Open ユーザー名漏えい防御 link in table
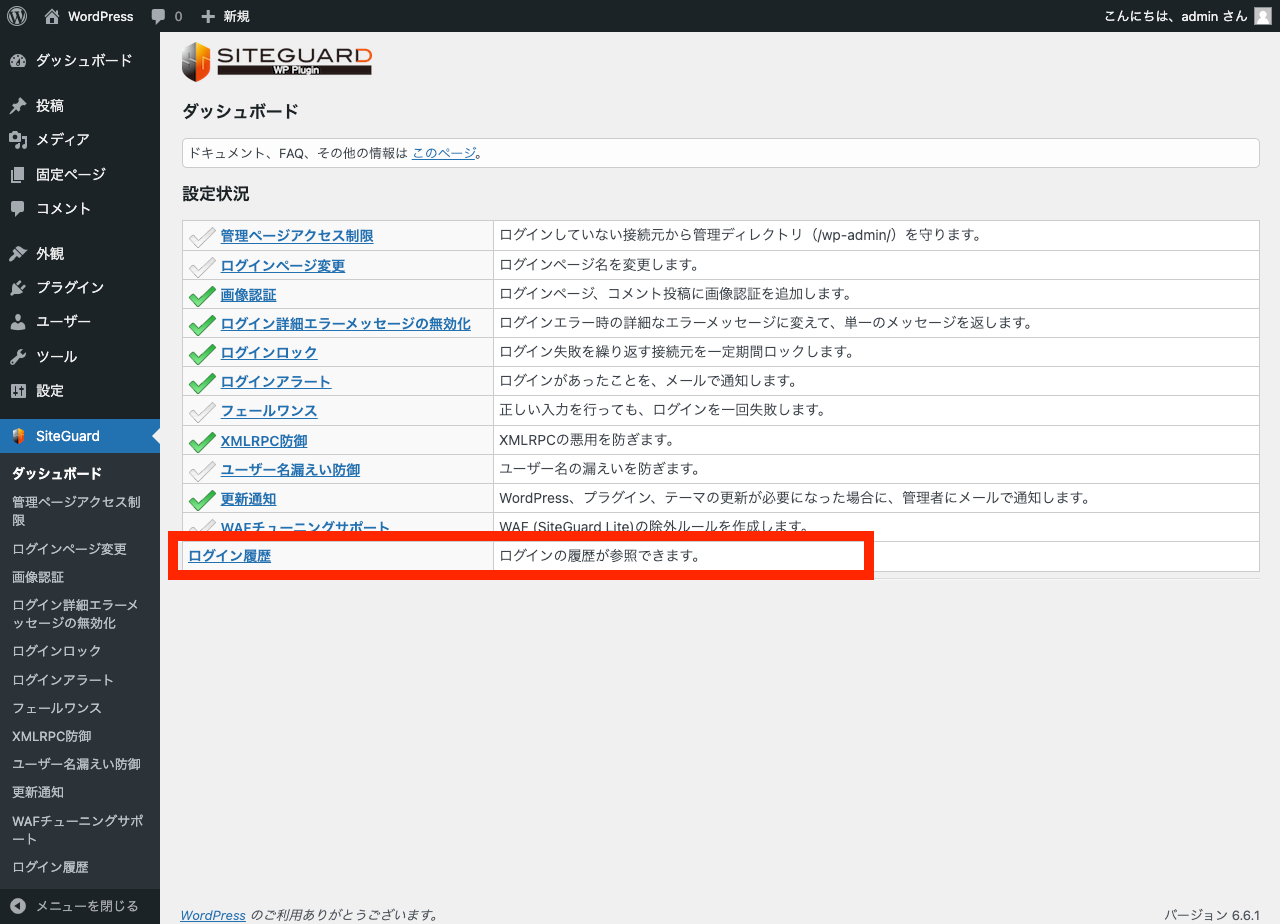The width and height of the screenshot is (1280, 924). [290, 470]
